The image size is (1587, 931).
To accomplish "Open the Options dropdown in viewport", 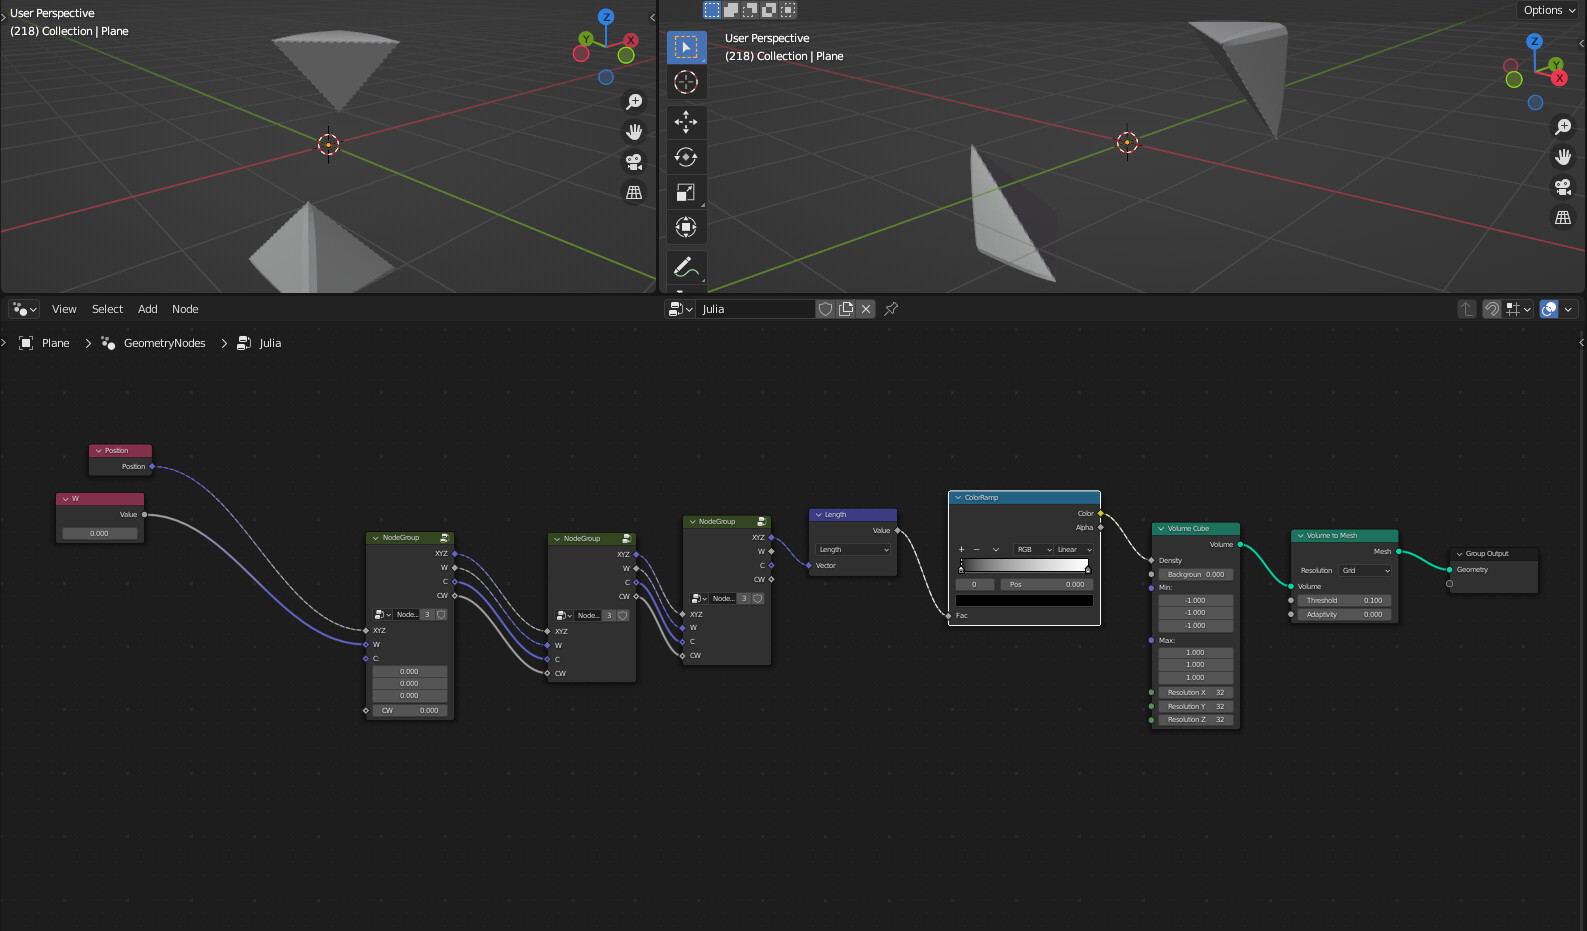I will (x=1549, y=10).
